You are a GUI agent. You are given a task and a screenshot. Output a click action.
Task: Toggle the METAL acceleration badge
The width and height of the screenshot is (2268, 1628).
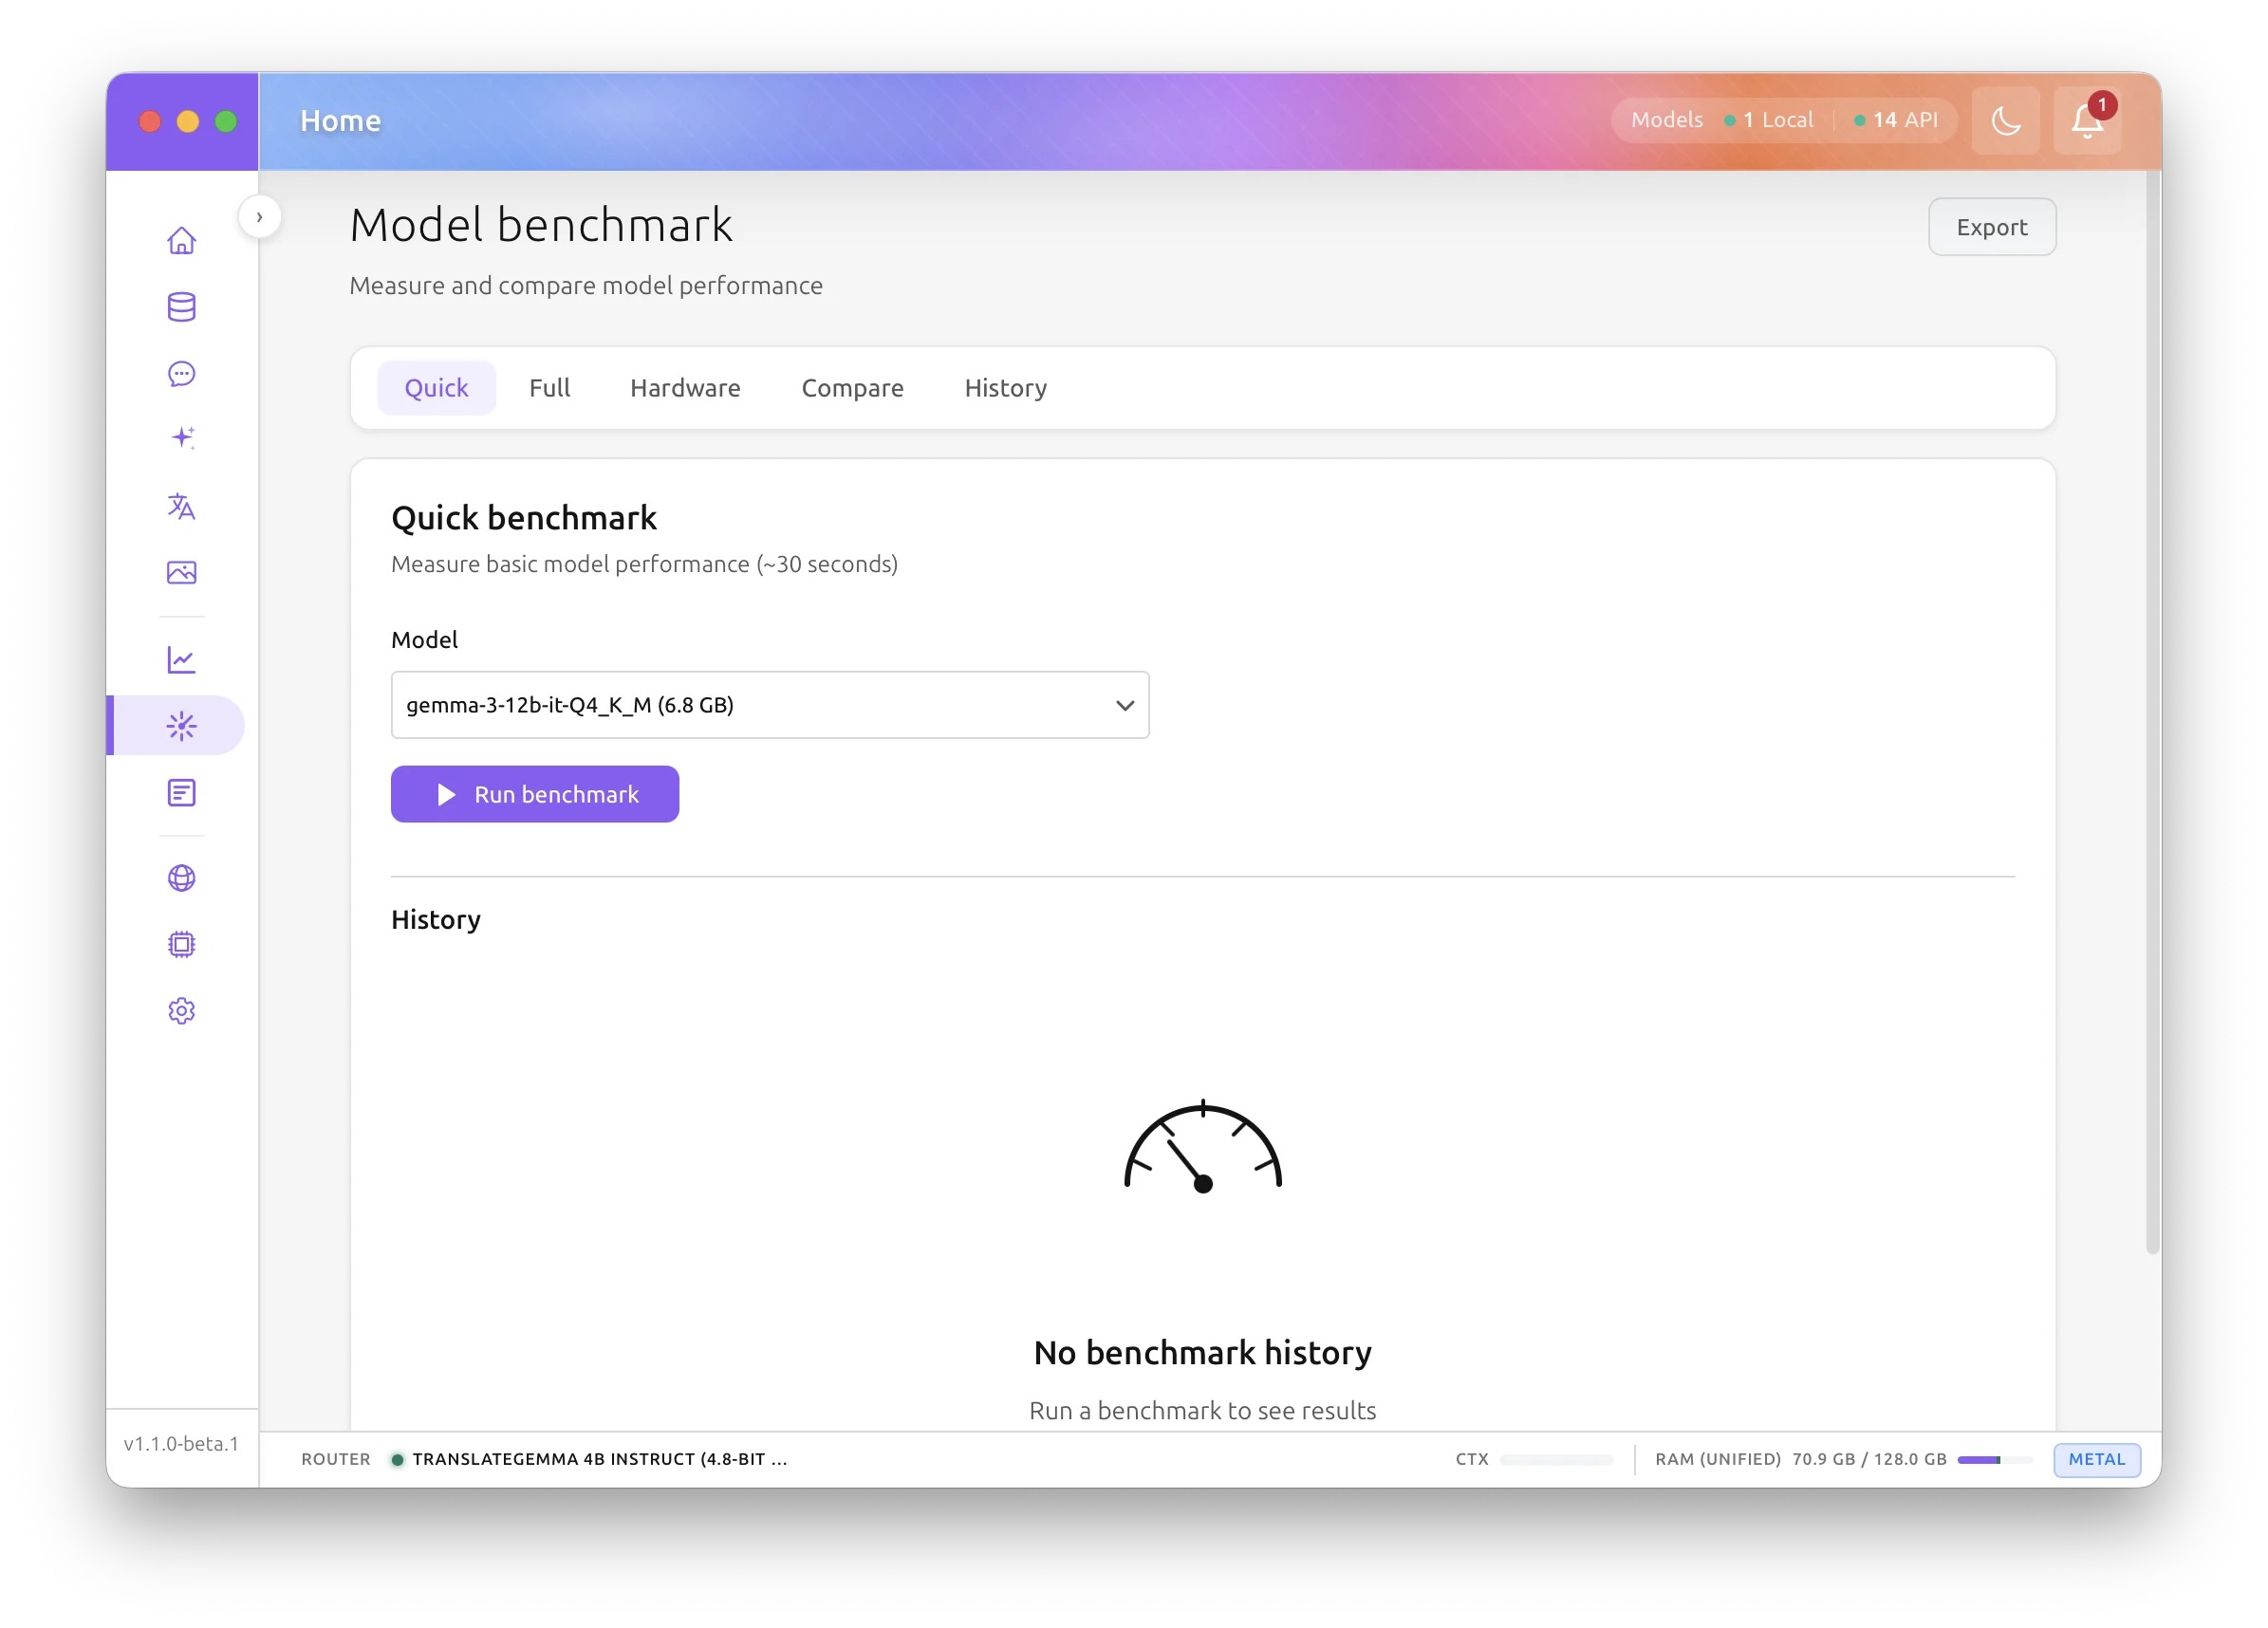point(2096,1459)
